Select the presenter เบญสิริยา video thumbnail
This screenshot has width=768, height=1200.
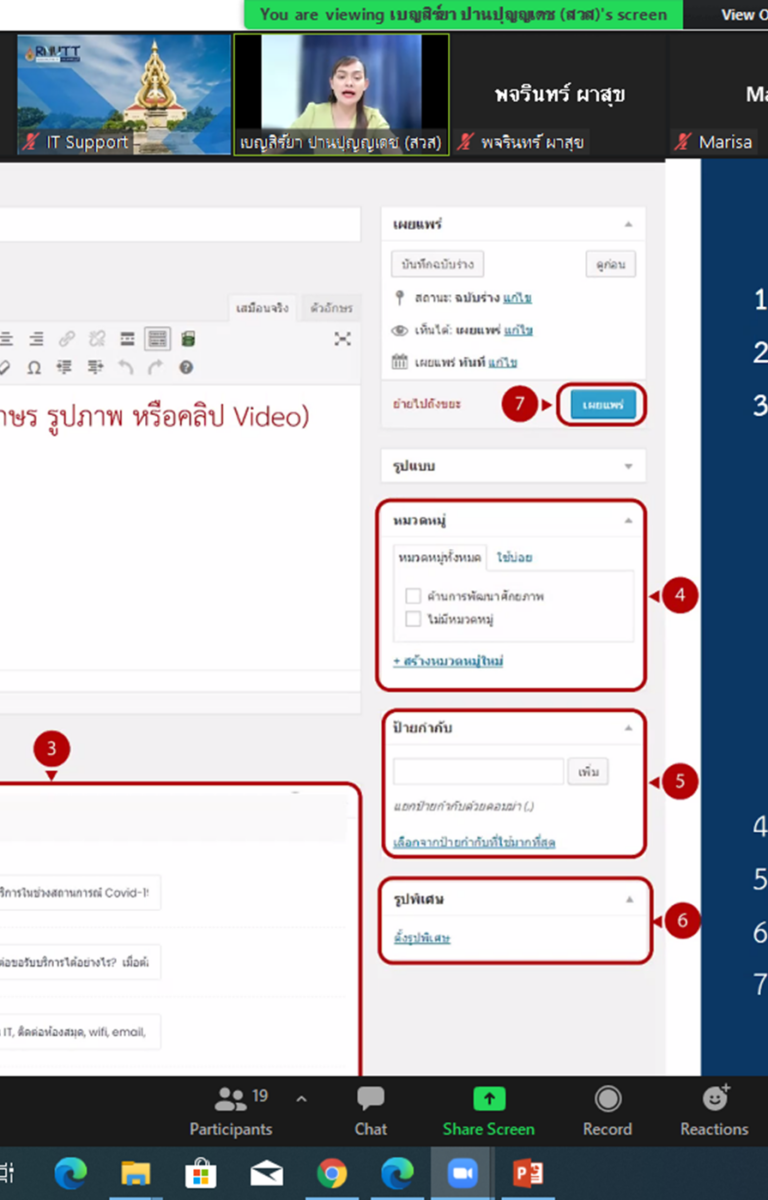pyautogui.click(x=341, y=95)
